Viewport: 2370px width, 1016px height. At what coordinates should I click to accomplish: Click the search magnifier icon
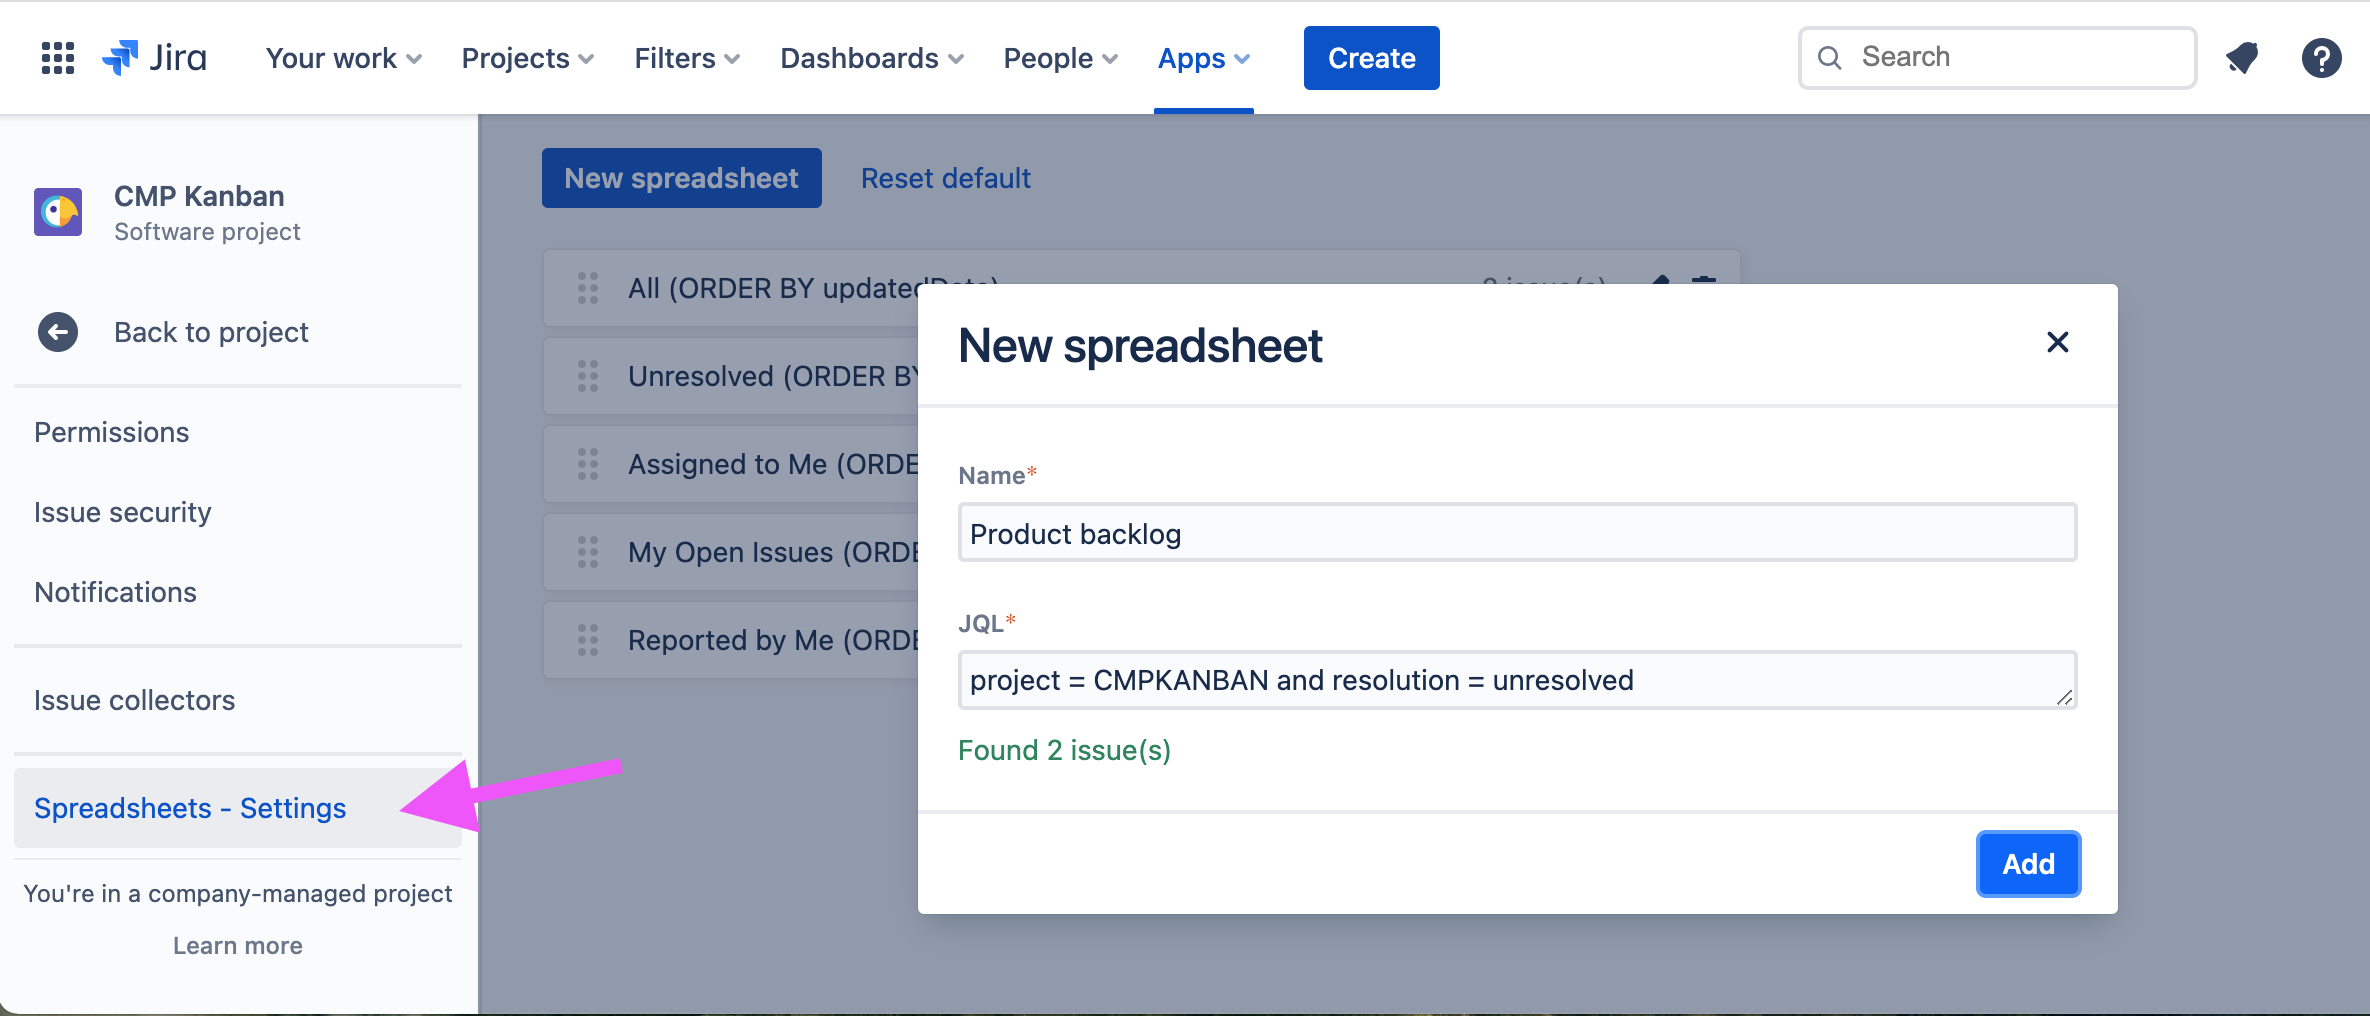[x=1829, y=57]
